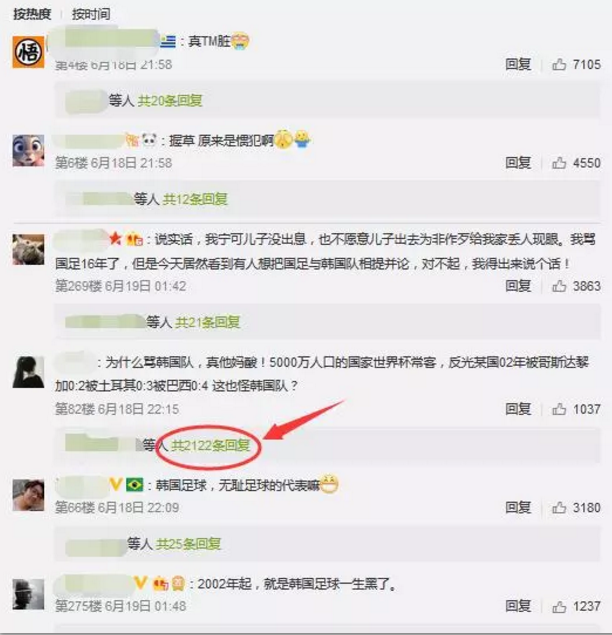Open the rabbit cartoon avatar profile
The image size is (612, 635).
pyautogui.click(x=28, y=151)
